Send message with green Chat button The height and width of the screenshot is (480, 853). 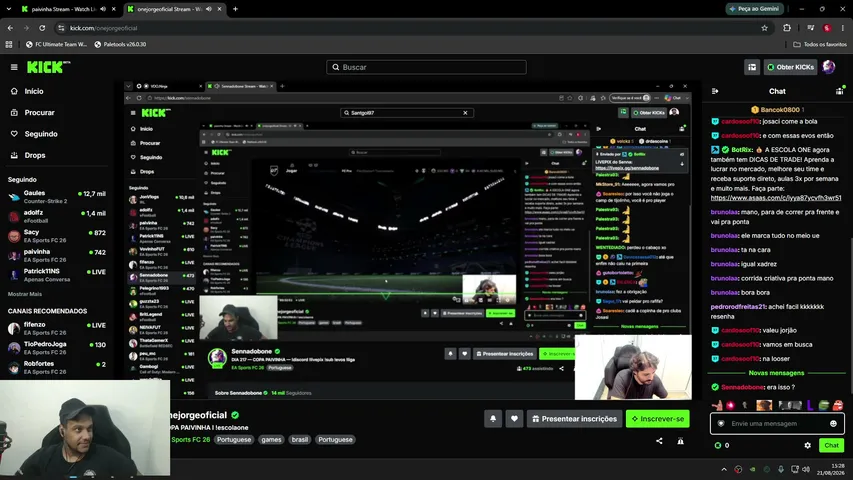coord(831,445)
